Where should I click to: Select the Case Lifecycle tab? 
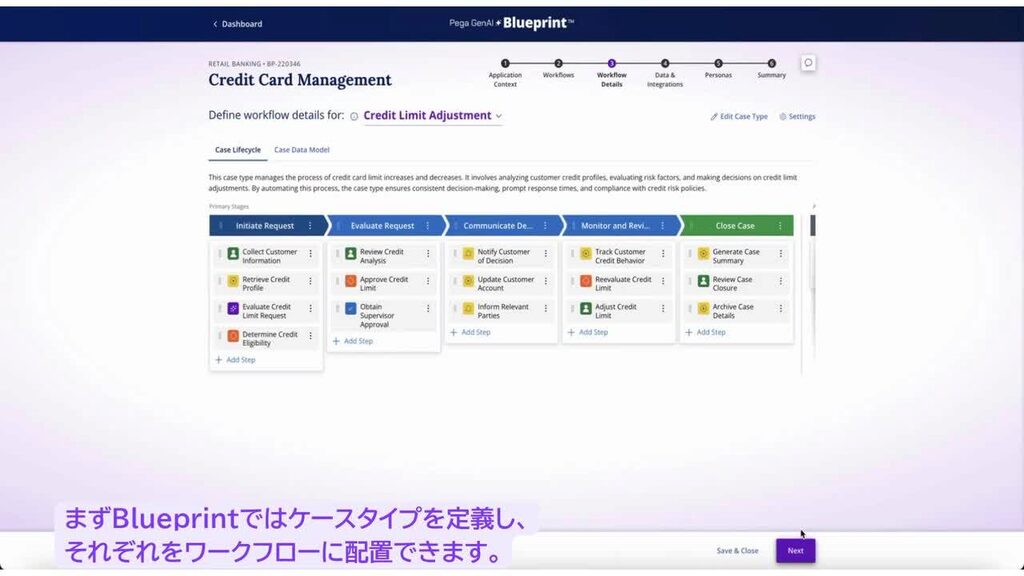237,149
